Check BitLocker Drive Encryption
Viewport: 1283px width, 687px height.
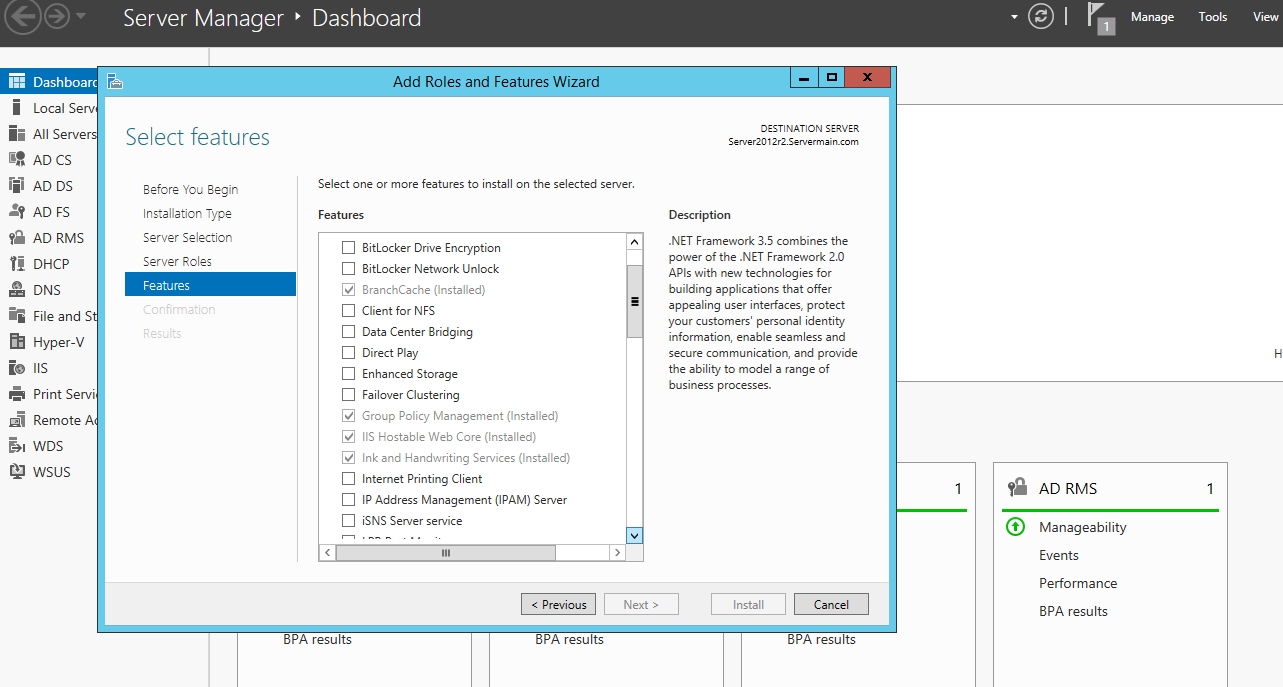point(349,247)
